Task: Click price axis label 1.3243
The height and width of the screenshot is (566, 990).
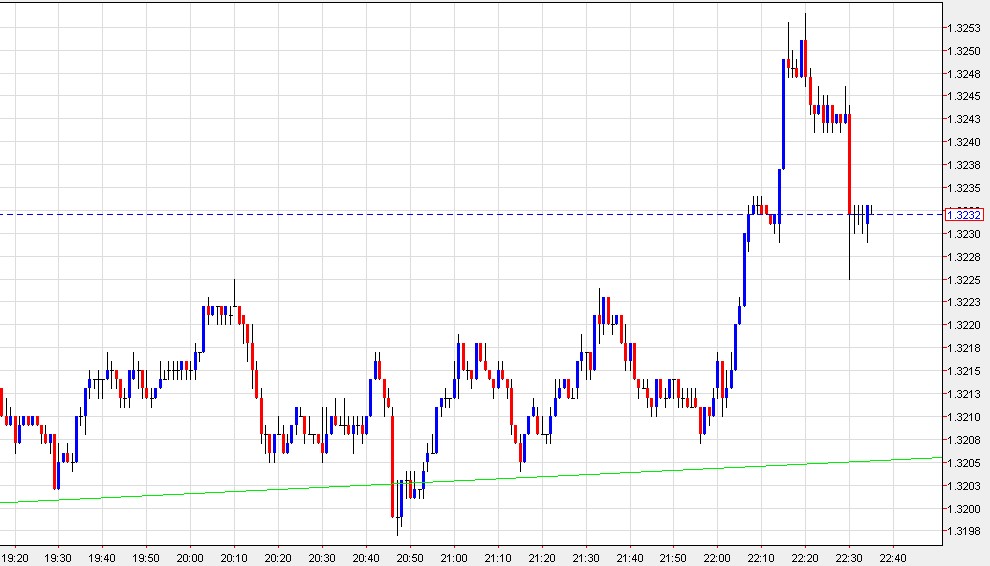Action: click(964, 119)
